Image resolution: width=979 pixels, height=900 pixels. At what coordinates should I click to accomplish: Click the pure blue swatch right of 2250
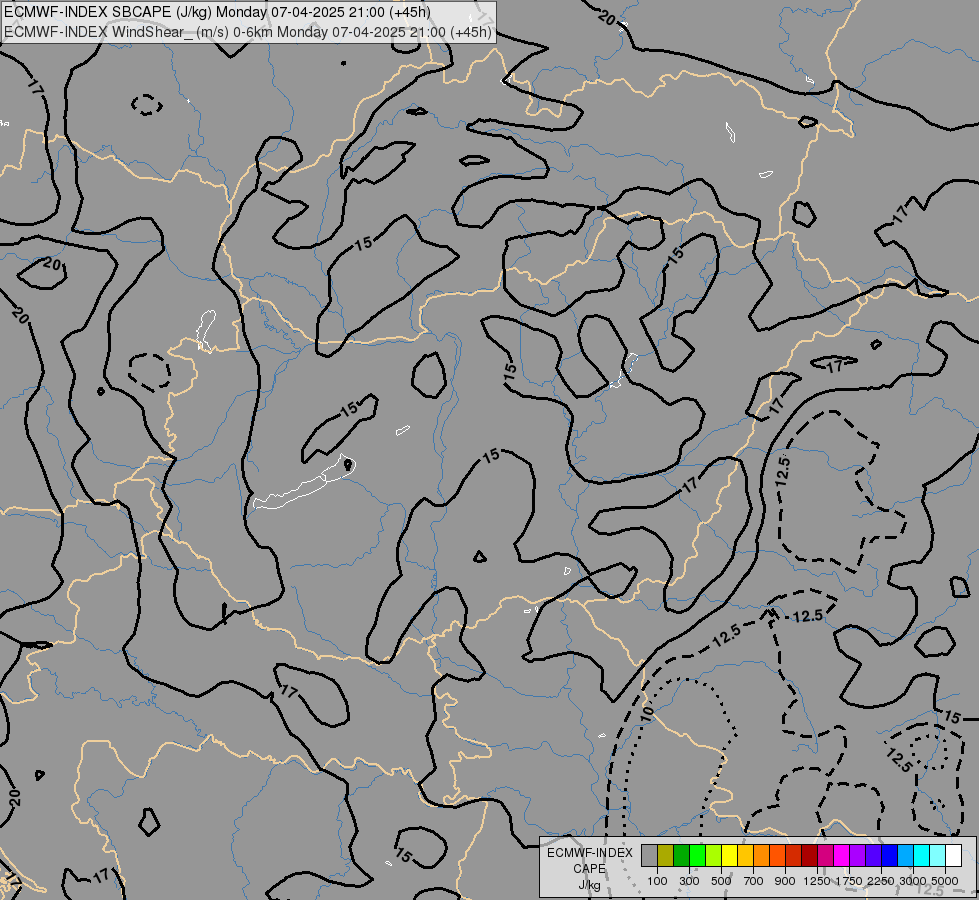click(x=890, y=856)
